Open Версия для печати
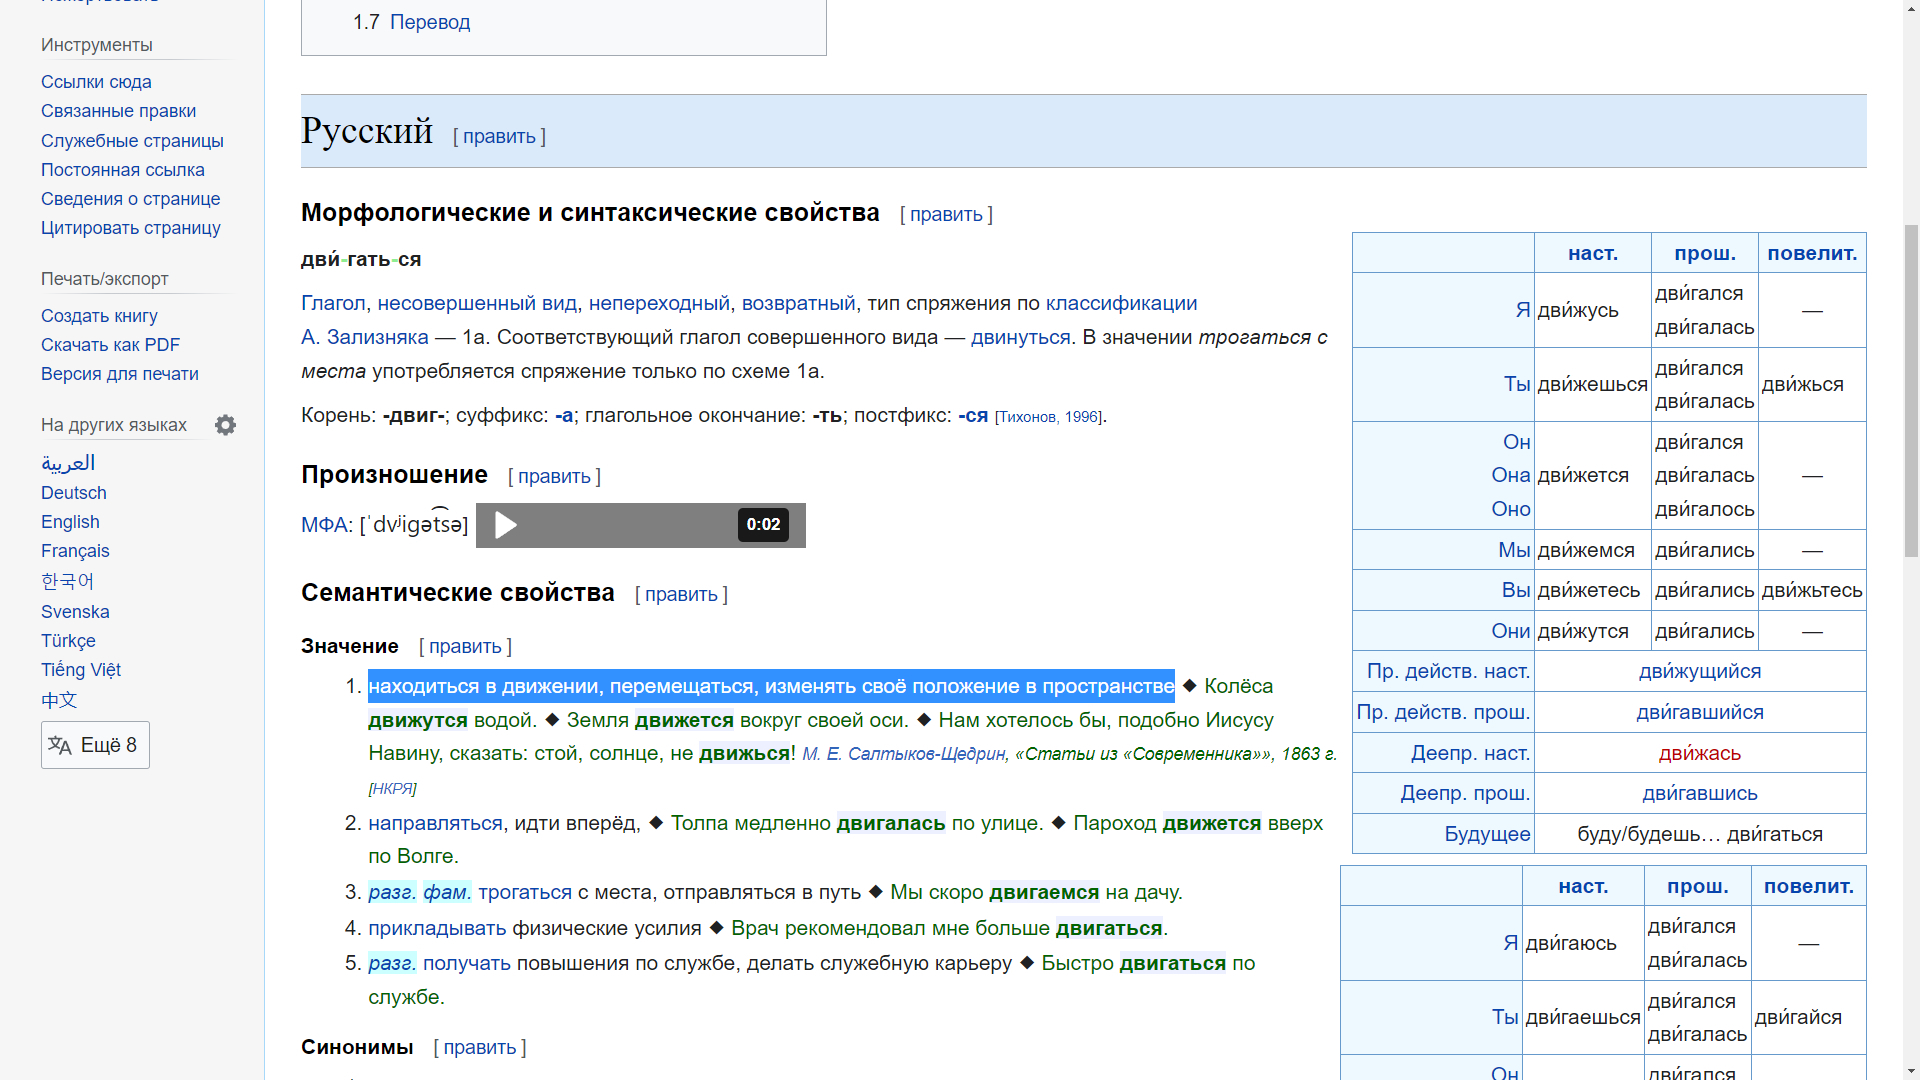The width and height of the screenshot is (1920, 1080). [x=120, y=374]
